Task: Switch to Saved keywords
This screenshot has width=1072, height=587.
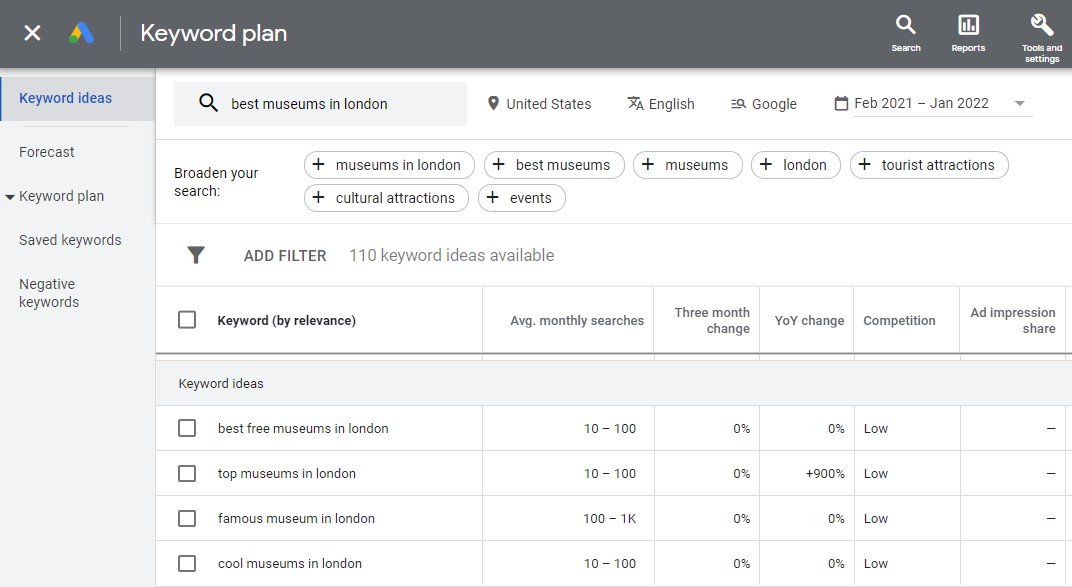Action: point(70,240)
